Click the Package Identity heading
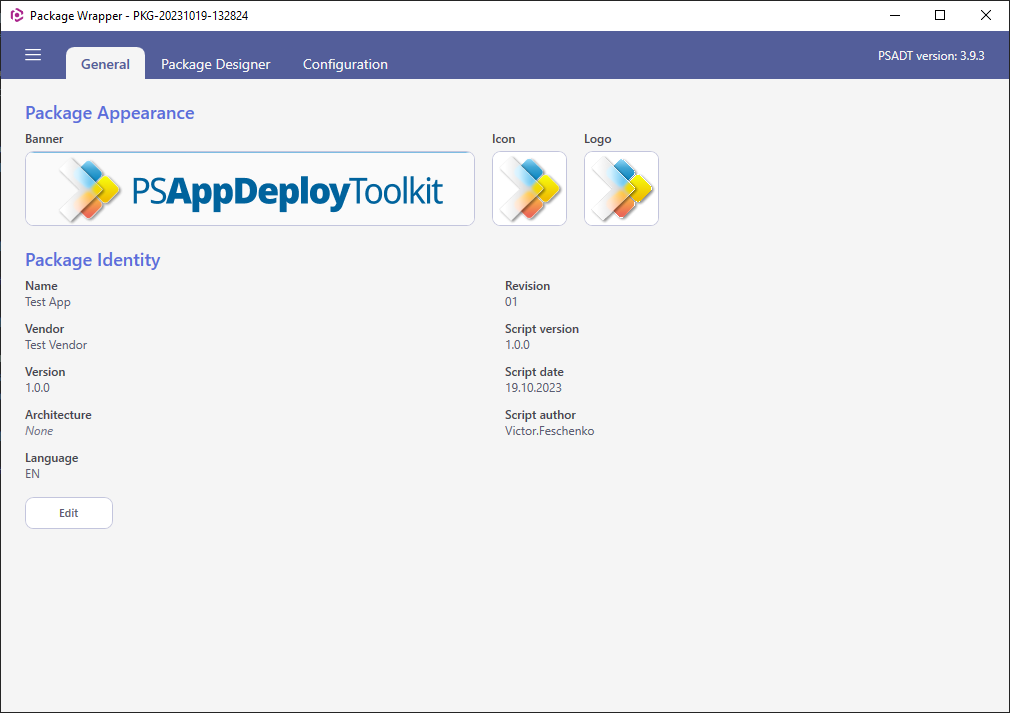The height and width of the screenshot is (713, 1010). pyautogui.click(x=93, y=260)
